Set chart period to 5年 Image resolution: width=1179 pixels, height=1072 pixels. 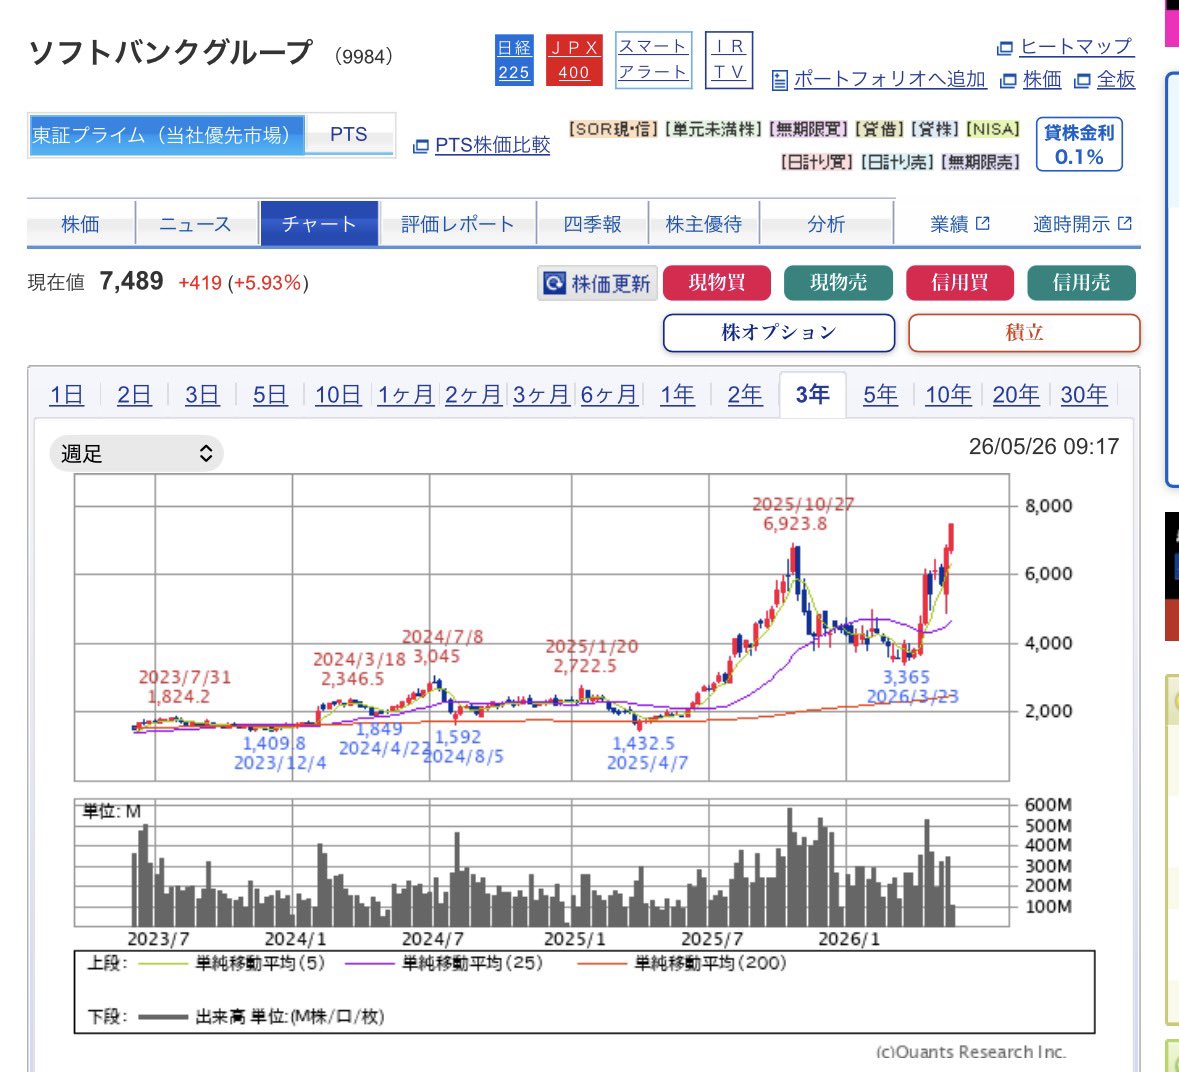[880, 395]
